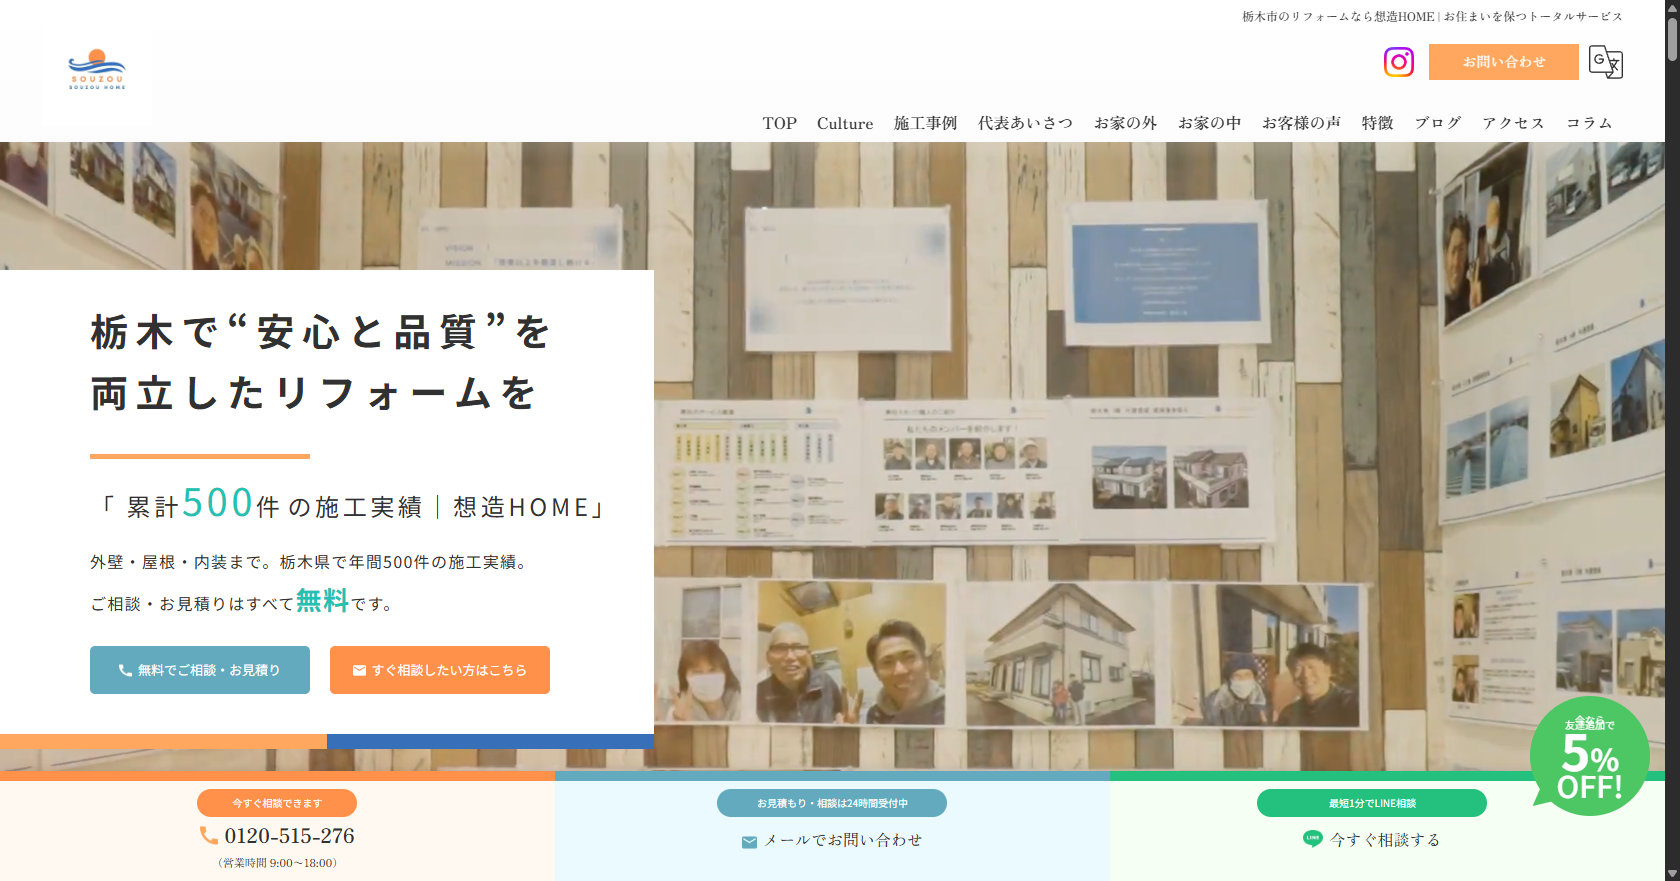
Task: Open the Instagram icon link
Action: point(1398,62)
